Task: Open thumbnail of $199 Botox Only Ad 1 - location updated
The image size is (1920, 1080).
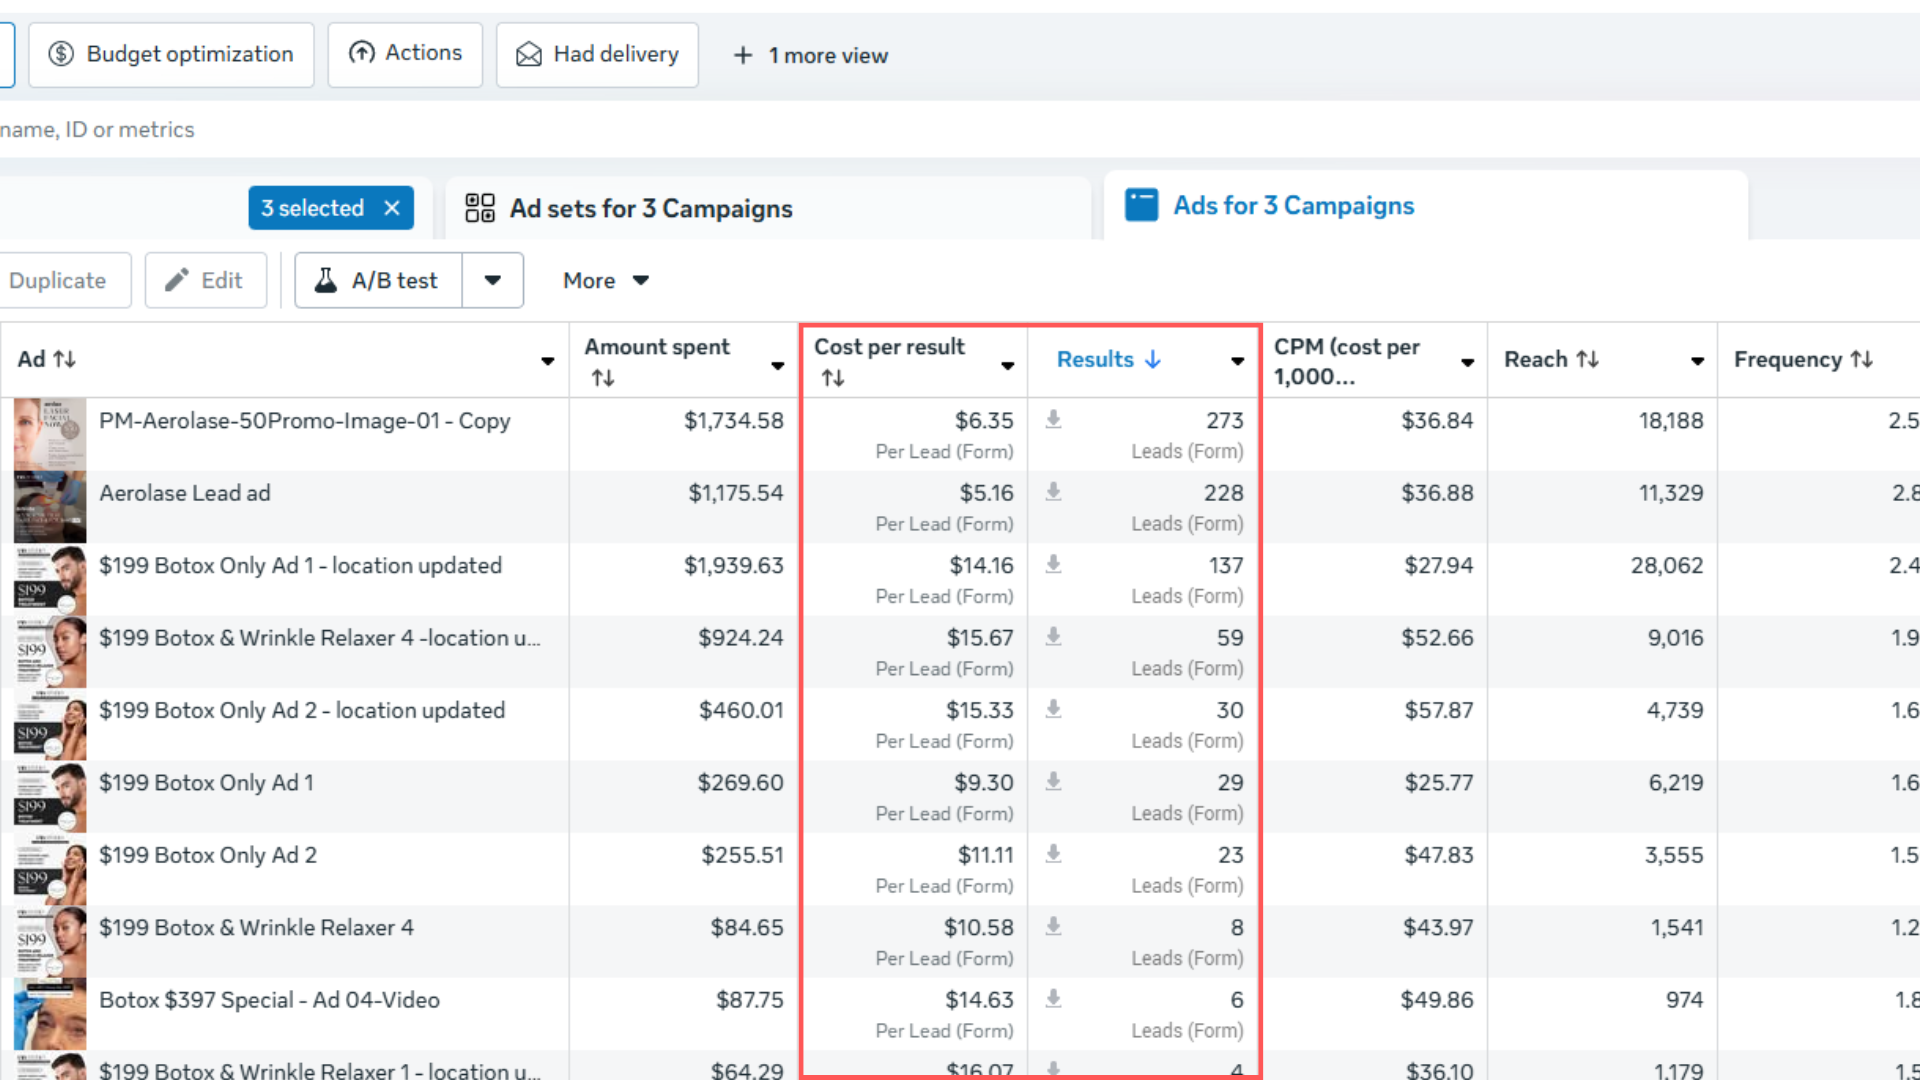Action: pos(50,580)
